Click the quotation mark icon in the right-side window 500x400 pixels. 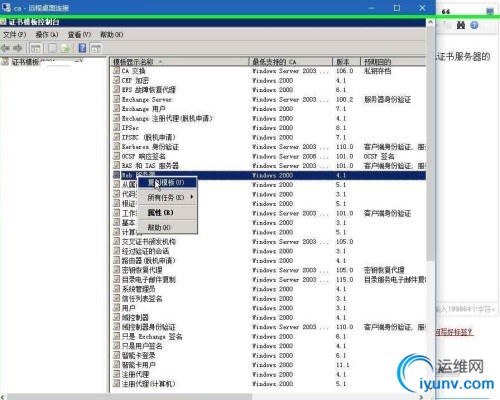(446, 12)
